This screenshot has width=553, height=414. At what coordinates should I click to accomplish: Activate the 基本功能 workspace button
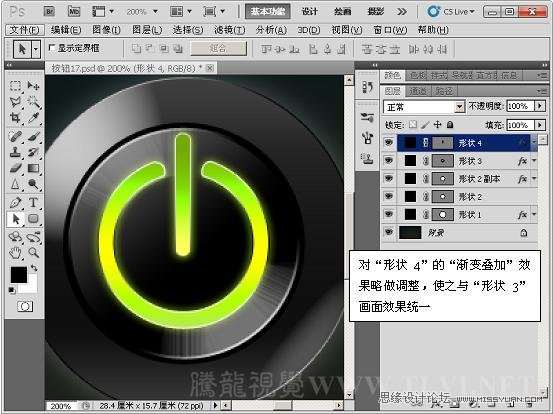[x=268, y=12]
